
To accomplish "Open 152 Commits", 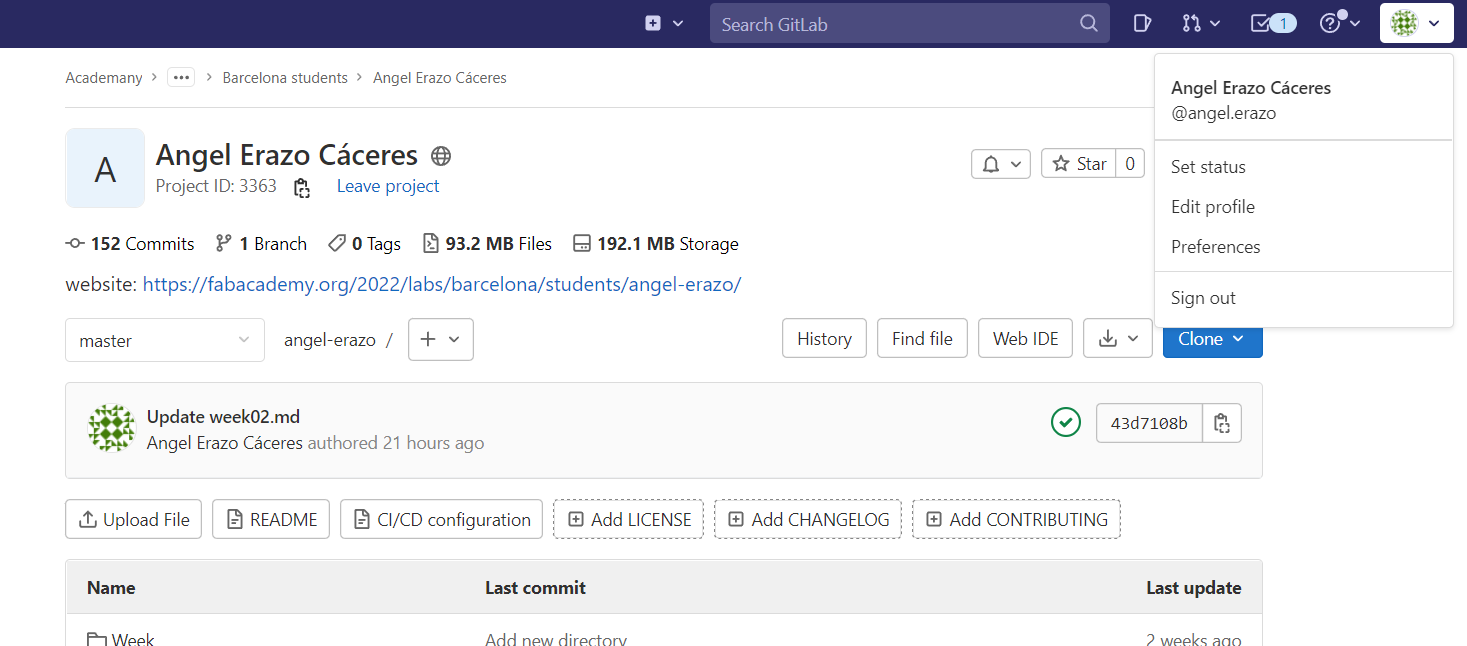I will tap(130, 244).
